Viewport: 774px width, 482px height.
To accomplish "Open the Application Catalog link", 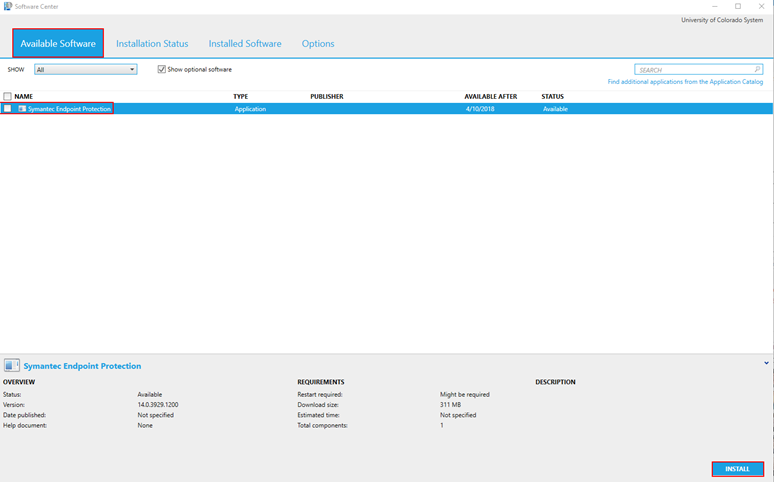I will pyautogui.click(x=685, y=82).
